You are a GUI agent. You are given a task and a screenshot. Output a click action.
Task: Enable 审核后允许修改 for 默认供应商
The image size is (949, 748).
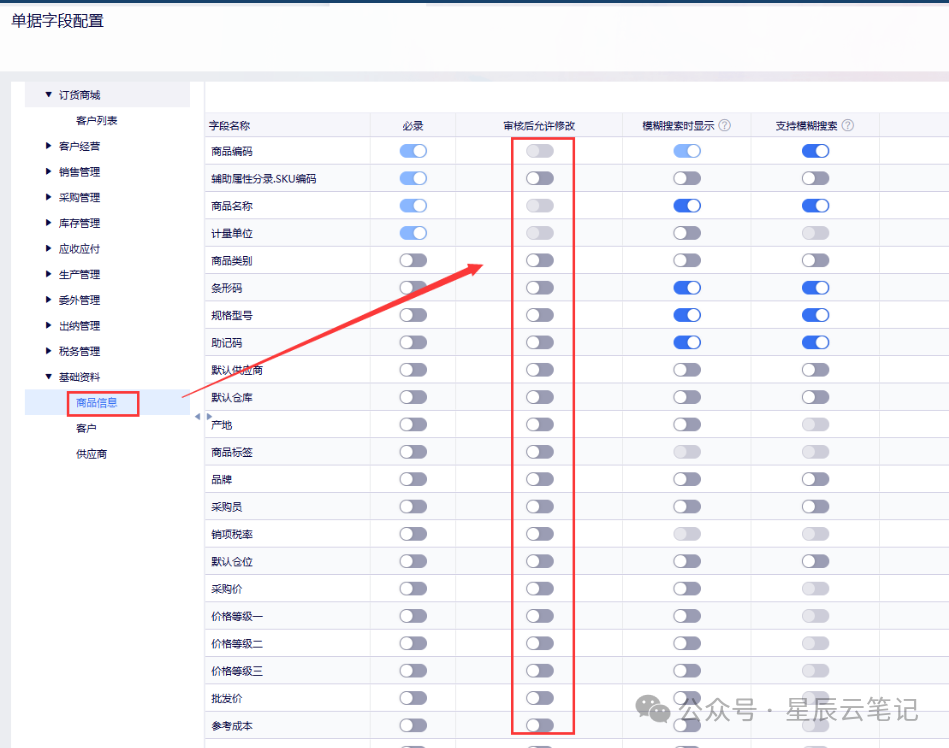[540, 370]
